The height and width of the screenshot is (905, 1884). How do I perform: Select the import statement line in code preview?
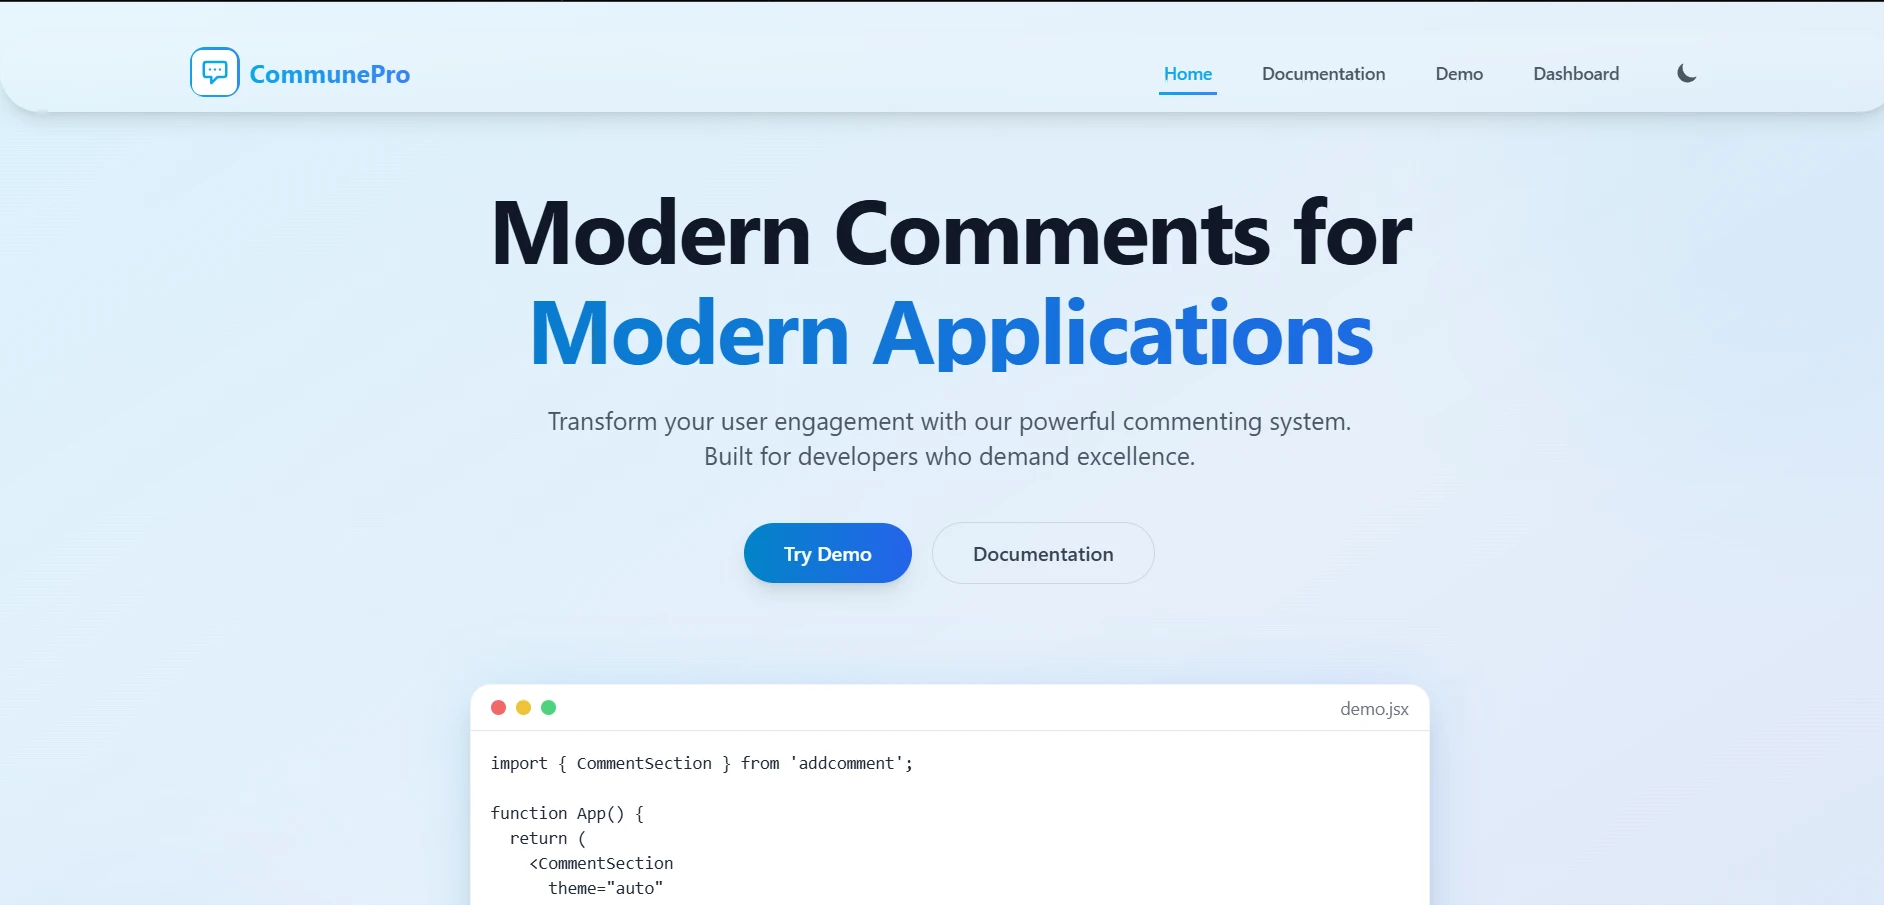click(700, 763)
